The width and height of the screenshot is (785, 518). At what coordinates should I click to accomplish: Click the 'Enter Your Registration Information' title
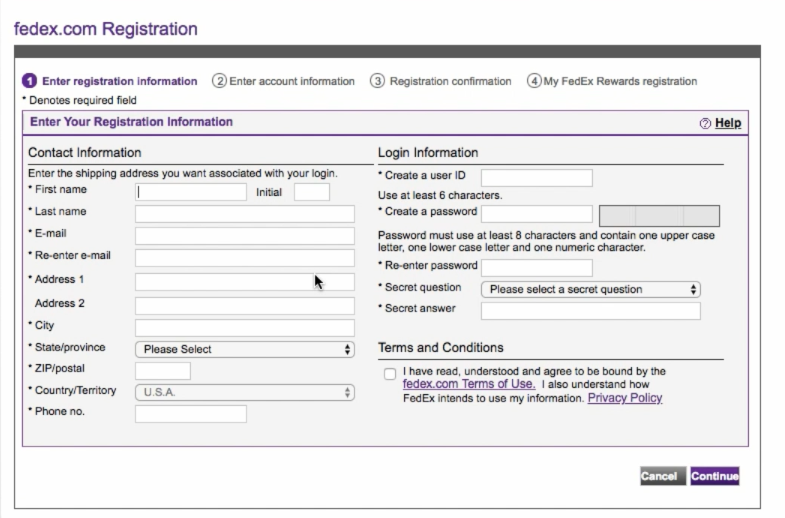pos(131,122)
